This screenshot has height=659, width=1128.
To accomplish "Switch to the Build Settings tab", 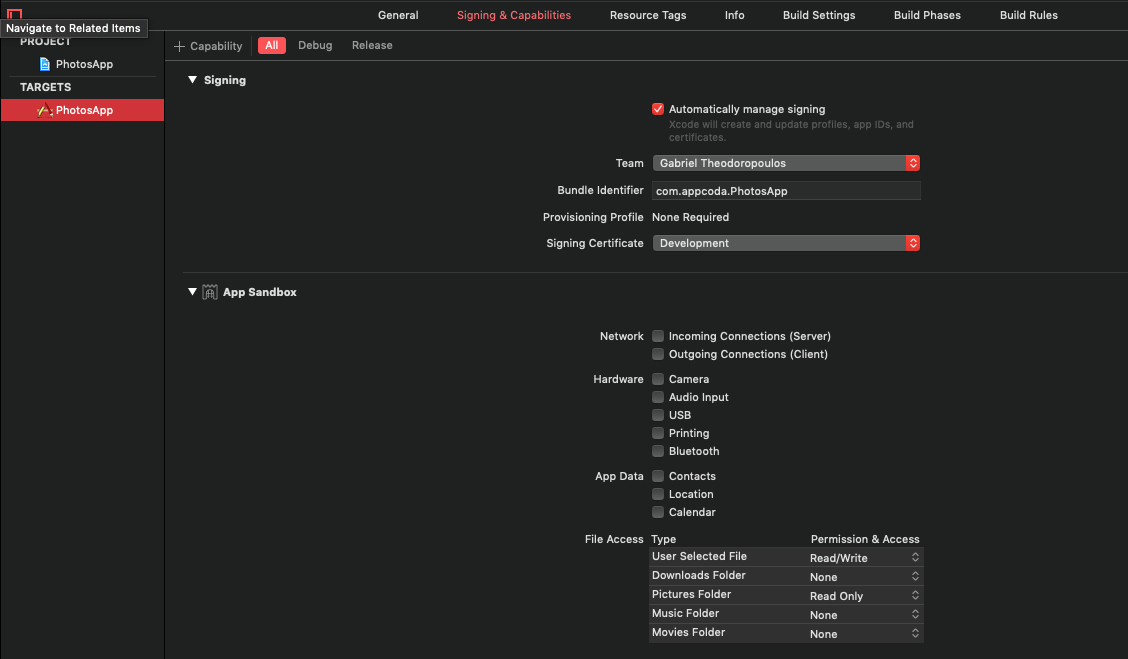I will tap(819, 15).
